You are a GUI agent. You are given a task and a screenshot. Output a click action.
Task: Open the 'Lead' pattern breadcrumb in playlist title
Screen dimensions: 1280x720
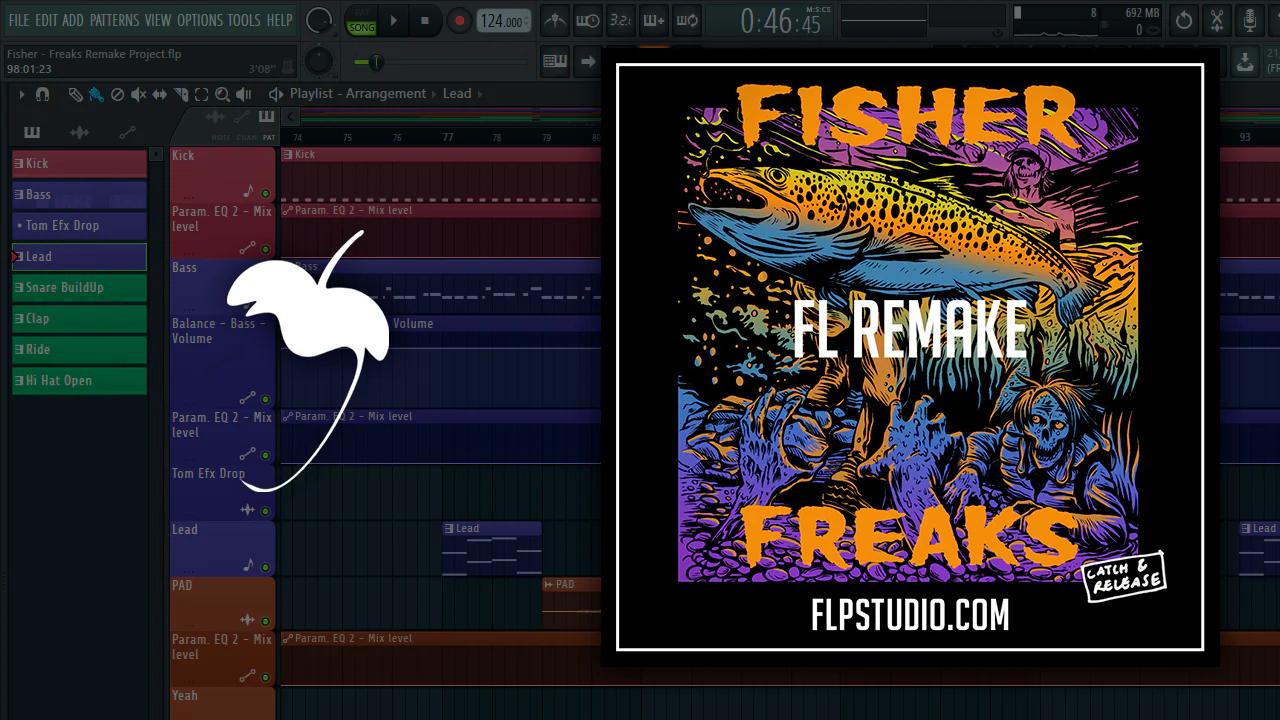pyautogui.click(x=457, y=94)
